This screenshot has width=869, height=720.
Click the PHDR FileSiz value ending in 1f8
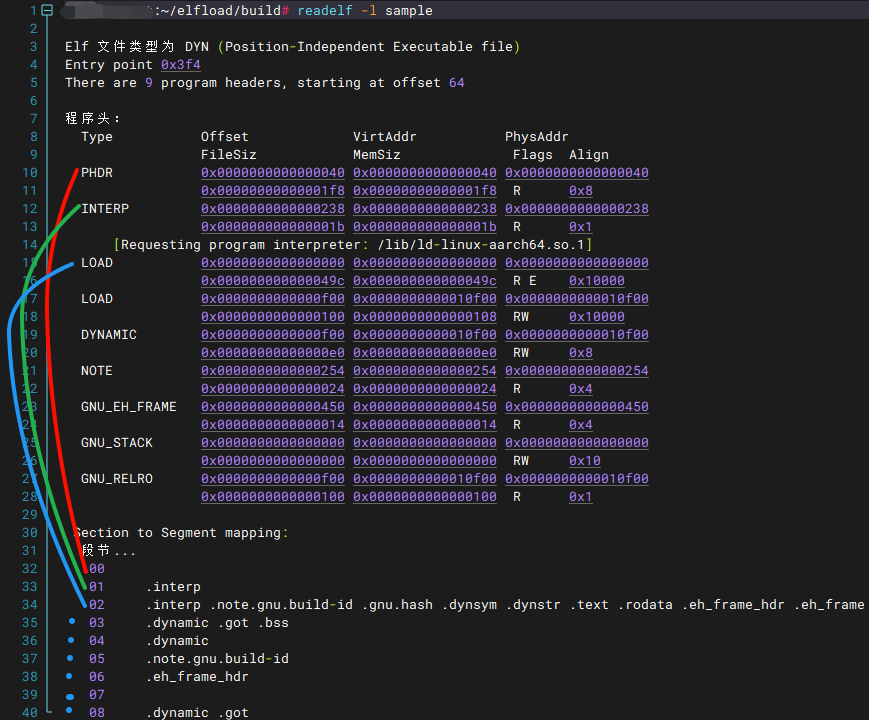click(x=272, y=191)
